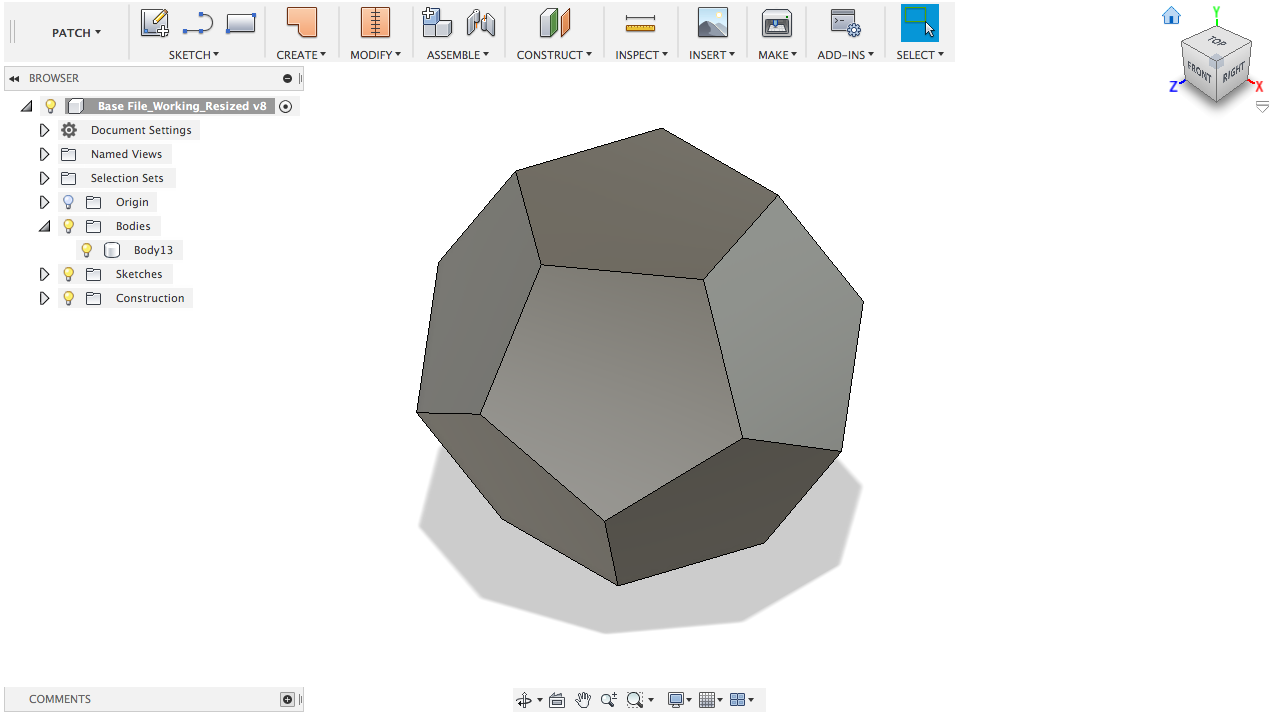Image resolution: width=1280 pixels, height=715 pixels.
Task: Select the sketch Rectangle tool icon
Action: point(241,23)
